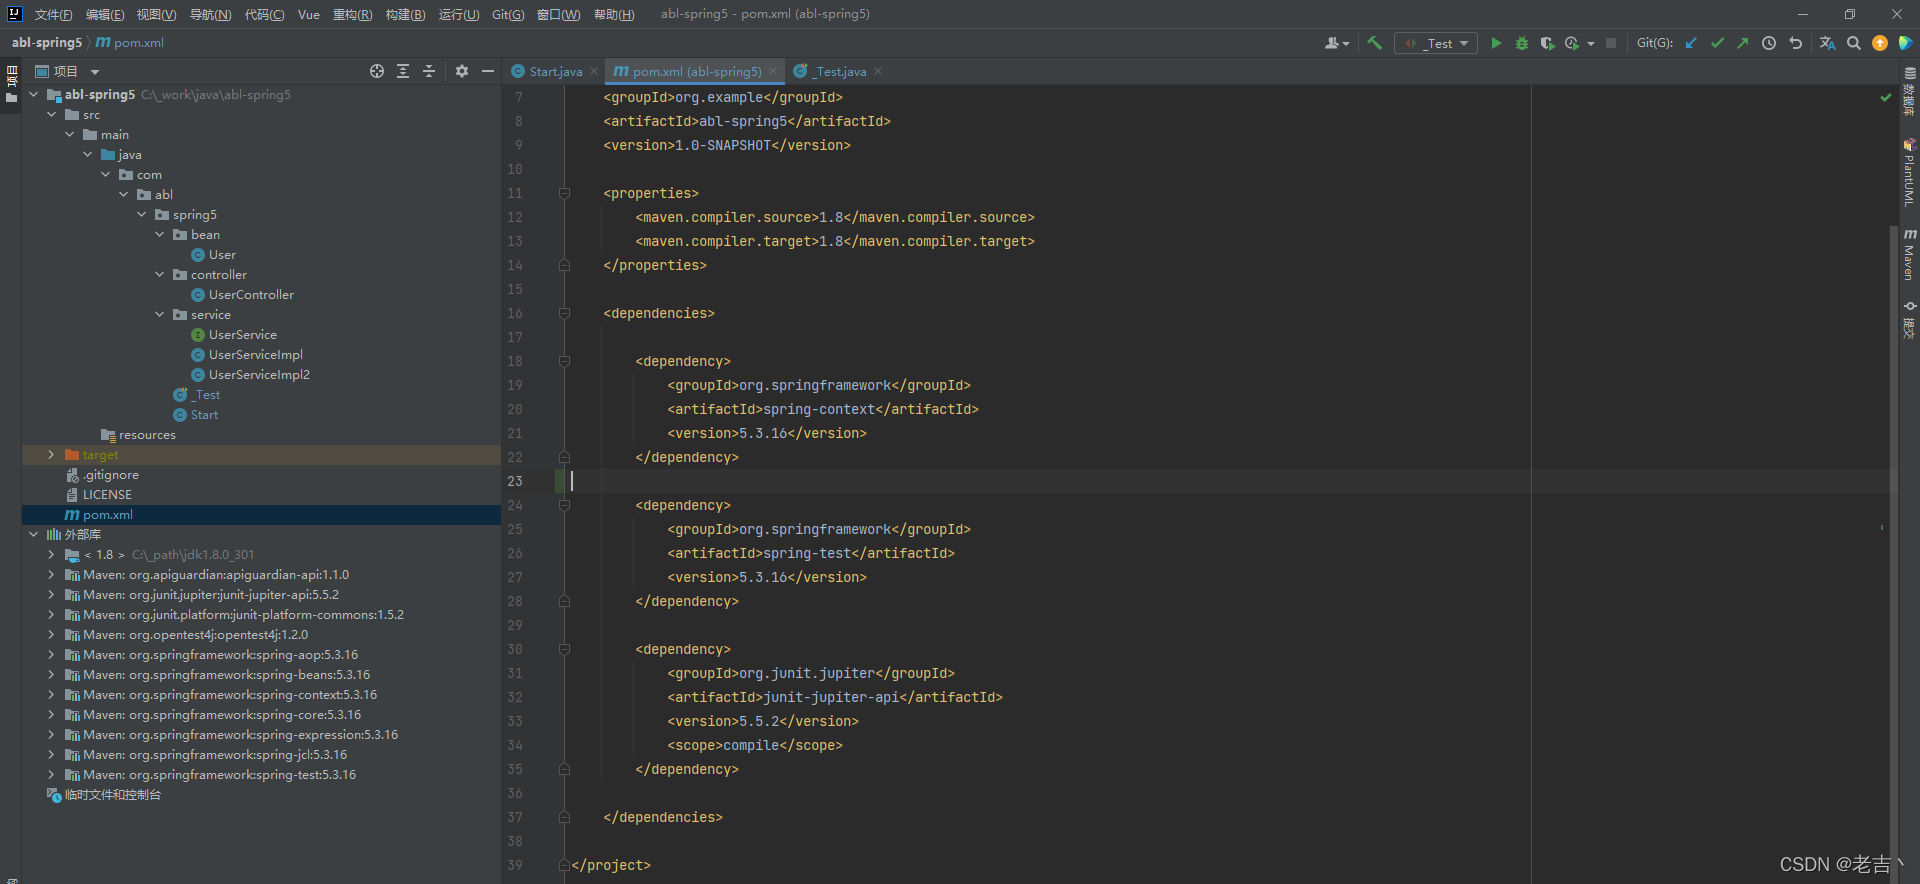Open the PlantUML side panel
The width and height of the screenshot is (1920, 884).
tap(1909, 173)
